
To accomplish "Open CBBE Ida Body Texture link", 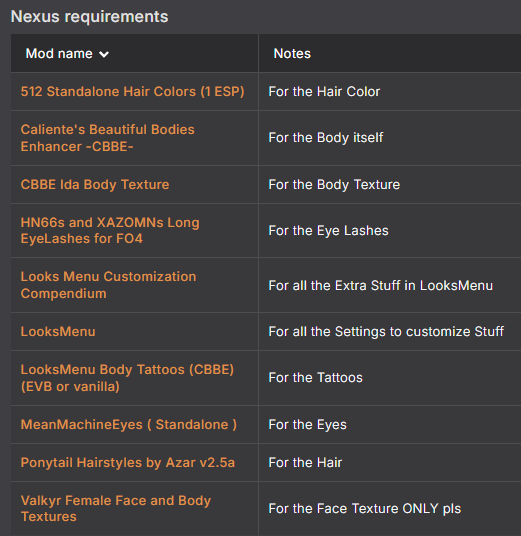I will (95, 185).
